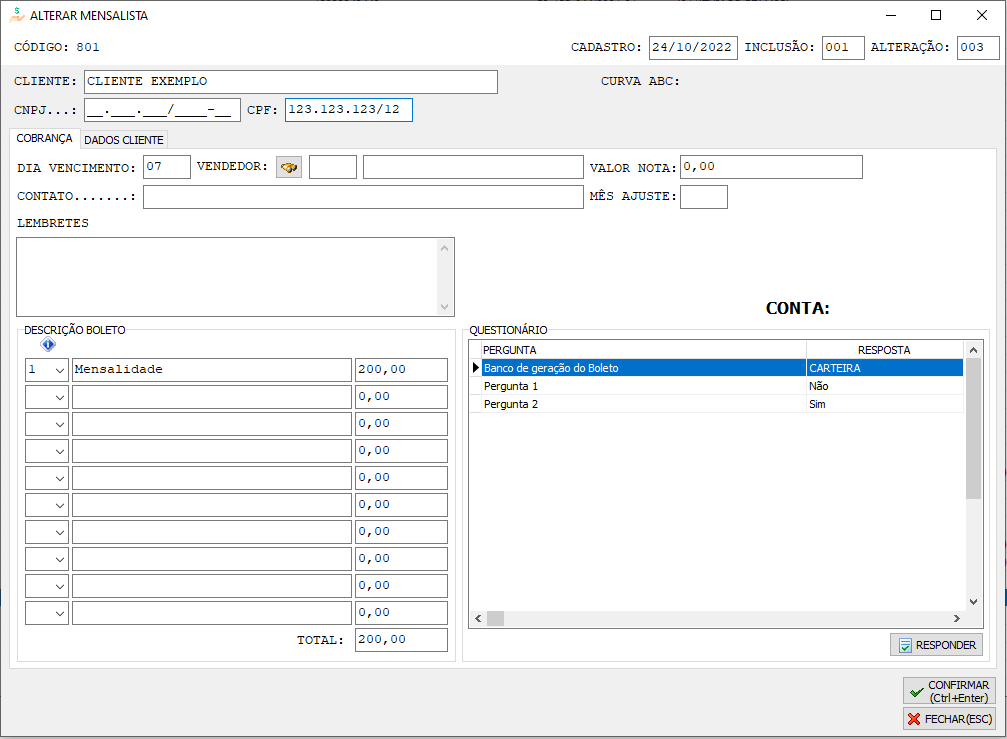Click the CONTATO field
Image resolution: width=1007 pixels, height=739 pixels.
363,197
